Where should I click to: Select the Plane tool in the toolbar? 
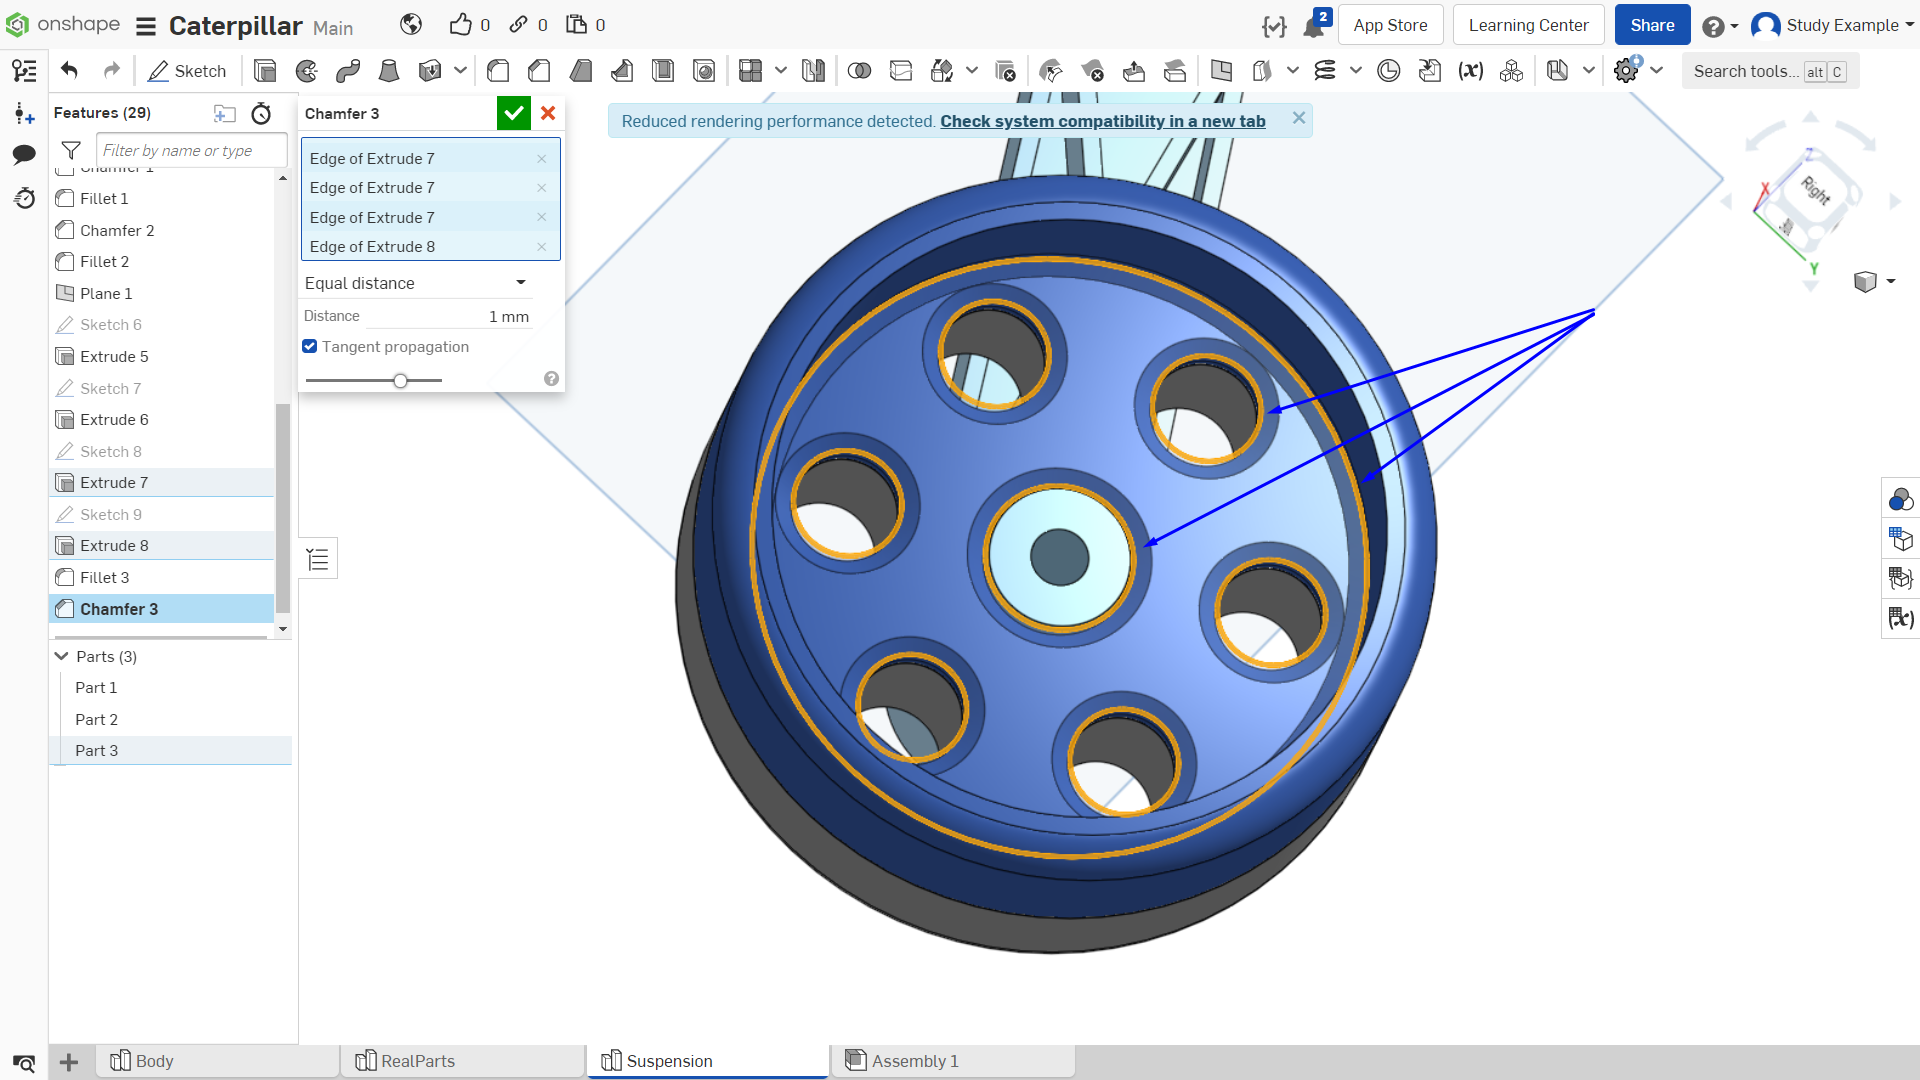(x=1221, y=71)
